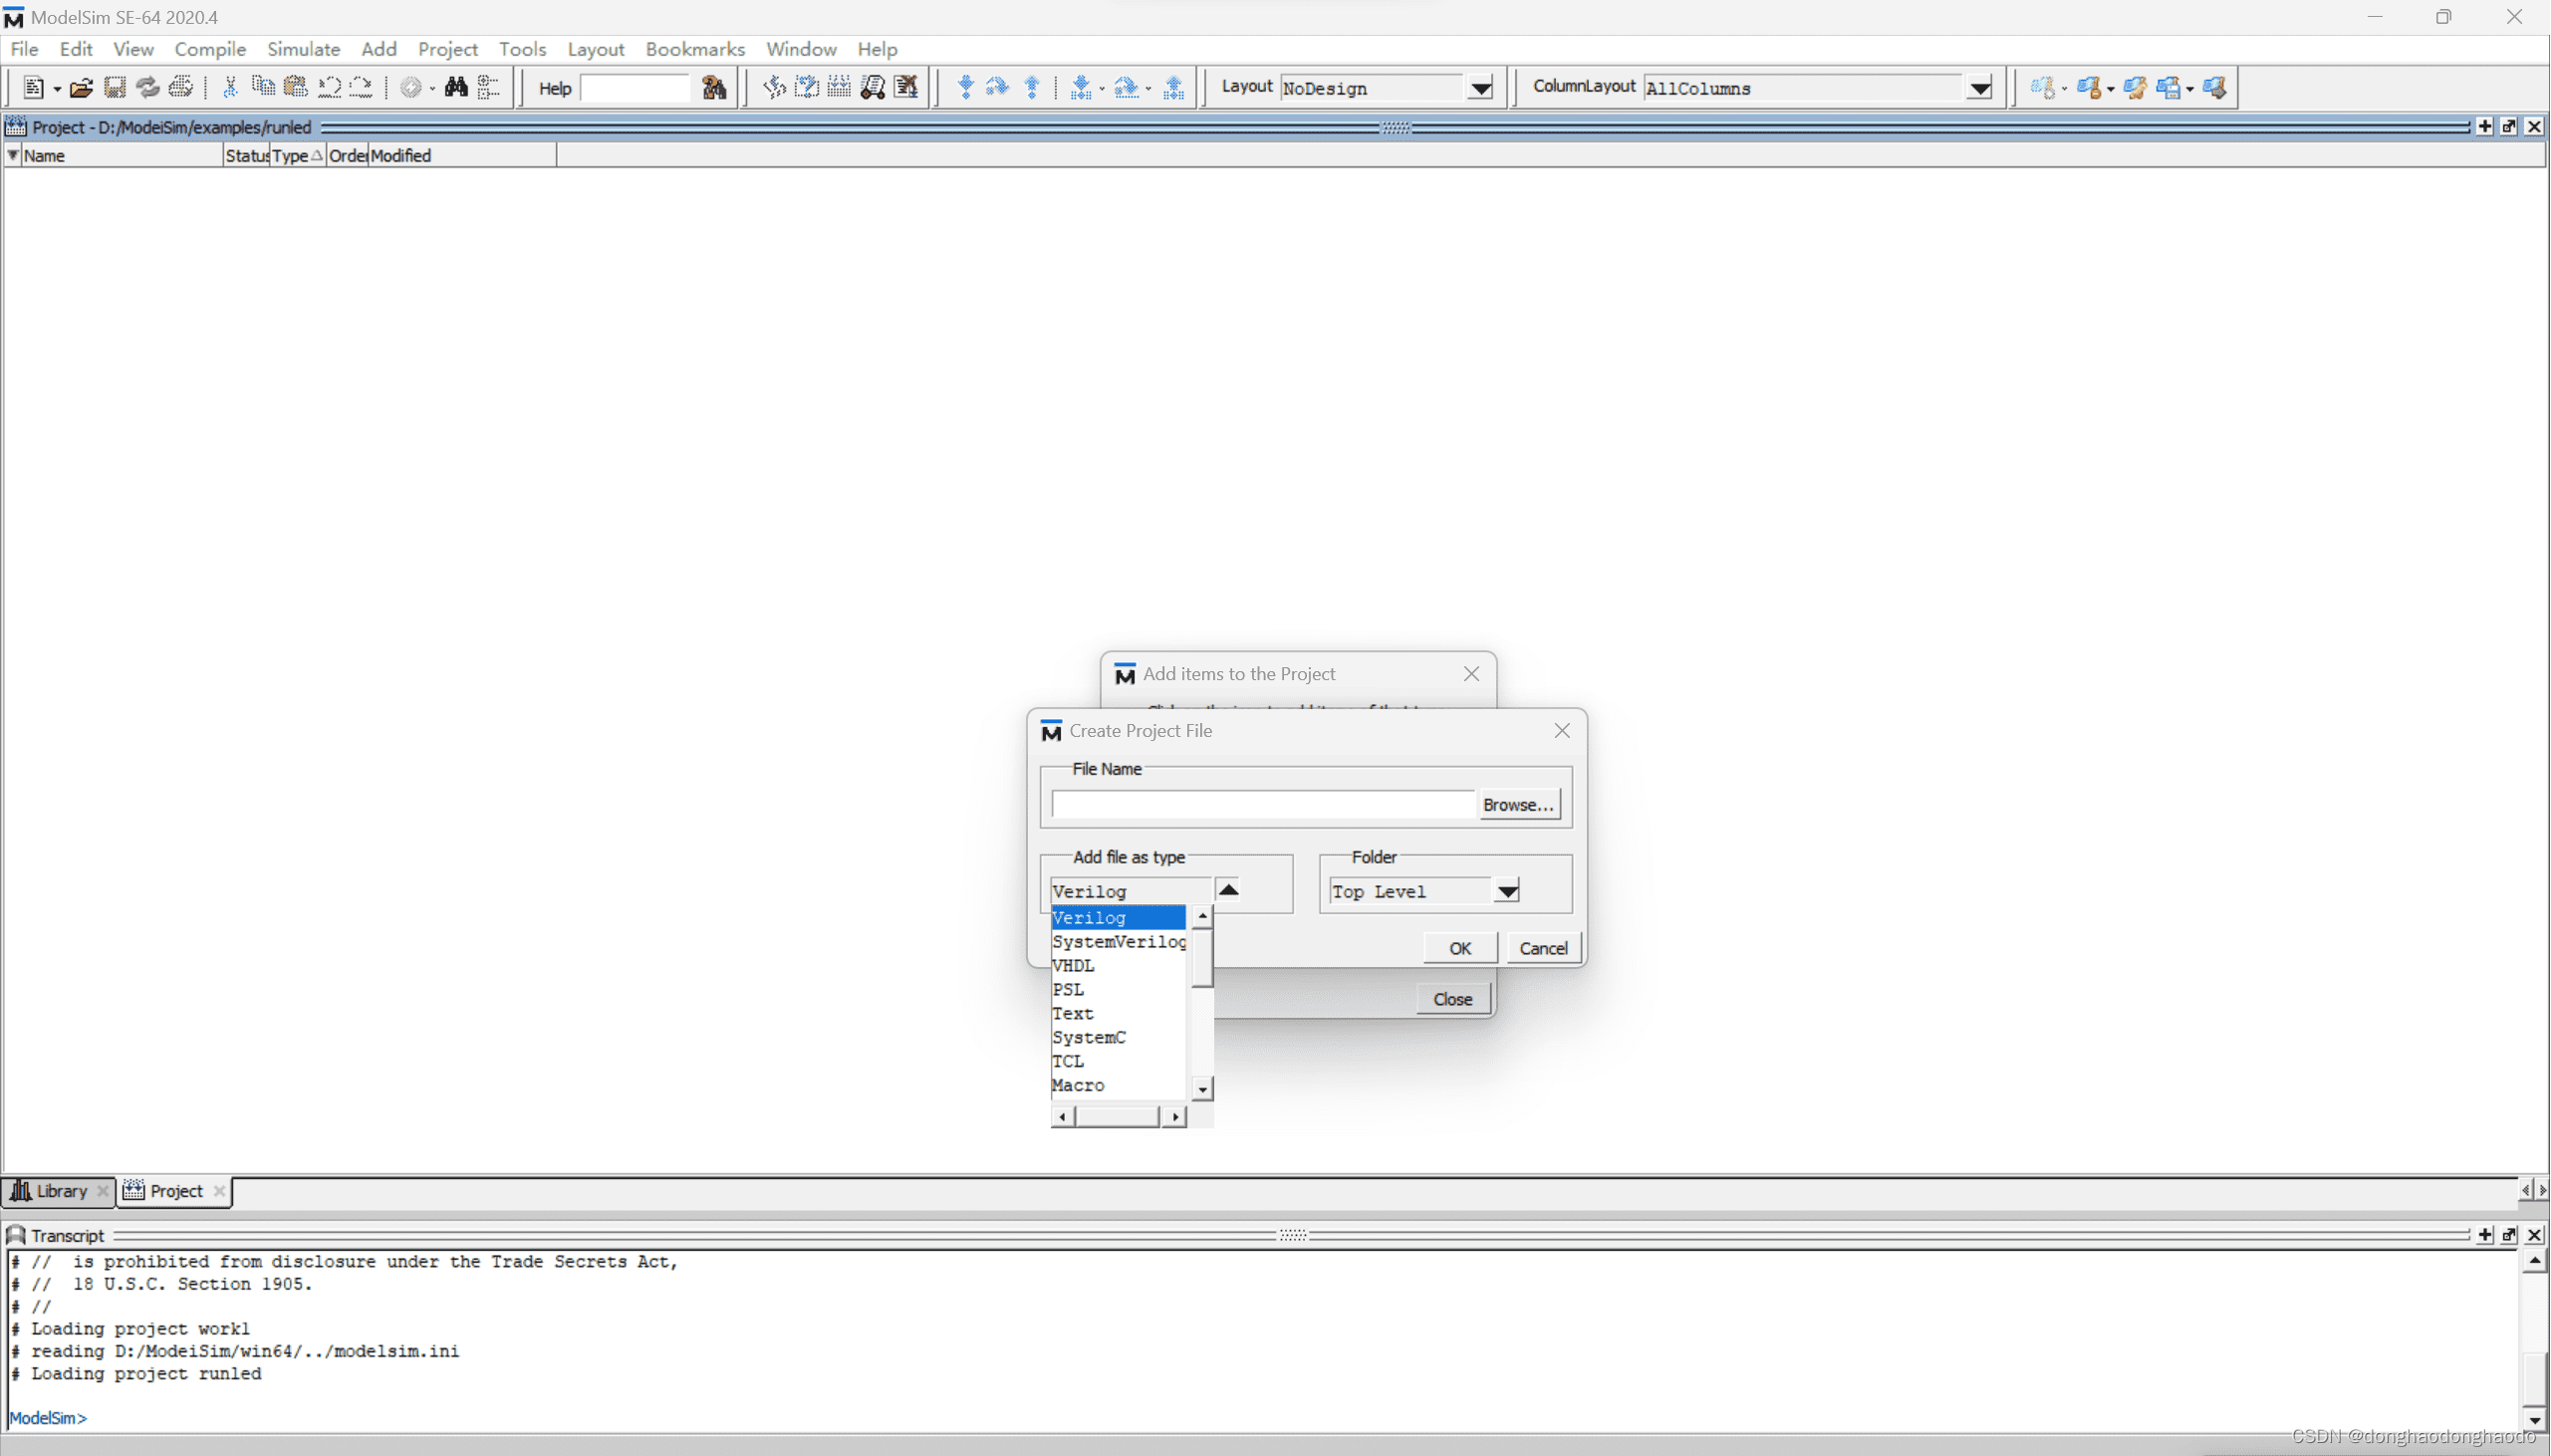The image size is (2551, 1456).
Task: Select VHDL as the file type
Action: pos(1073,965)
